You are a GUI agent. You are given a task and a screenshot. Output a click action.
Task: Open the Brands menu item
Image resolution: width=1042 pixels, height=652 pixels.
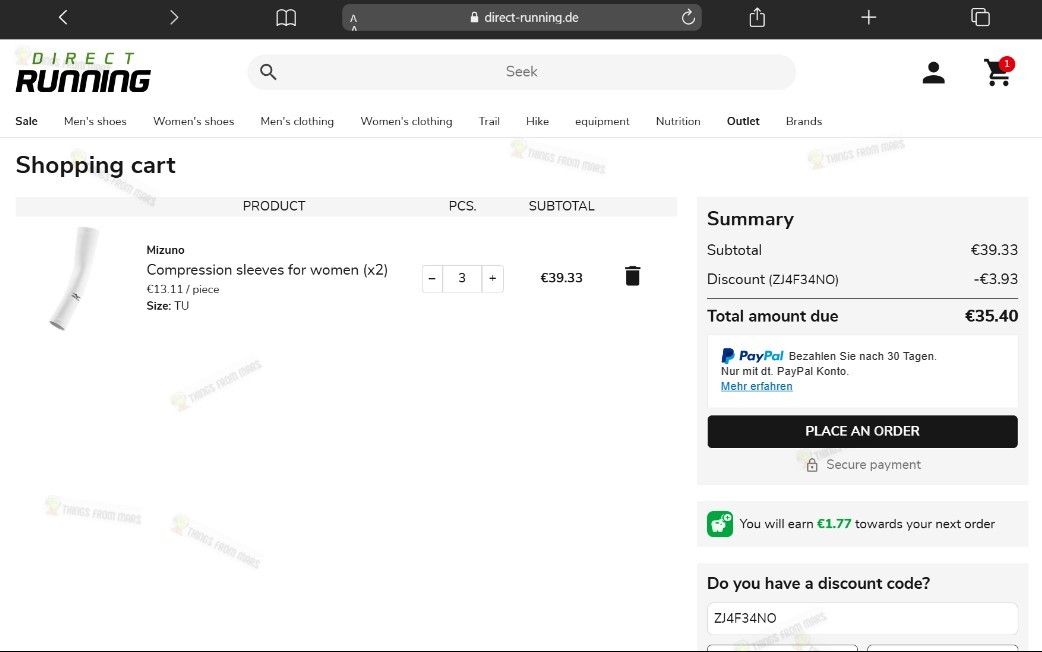803,121
